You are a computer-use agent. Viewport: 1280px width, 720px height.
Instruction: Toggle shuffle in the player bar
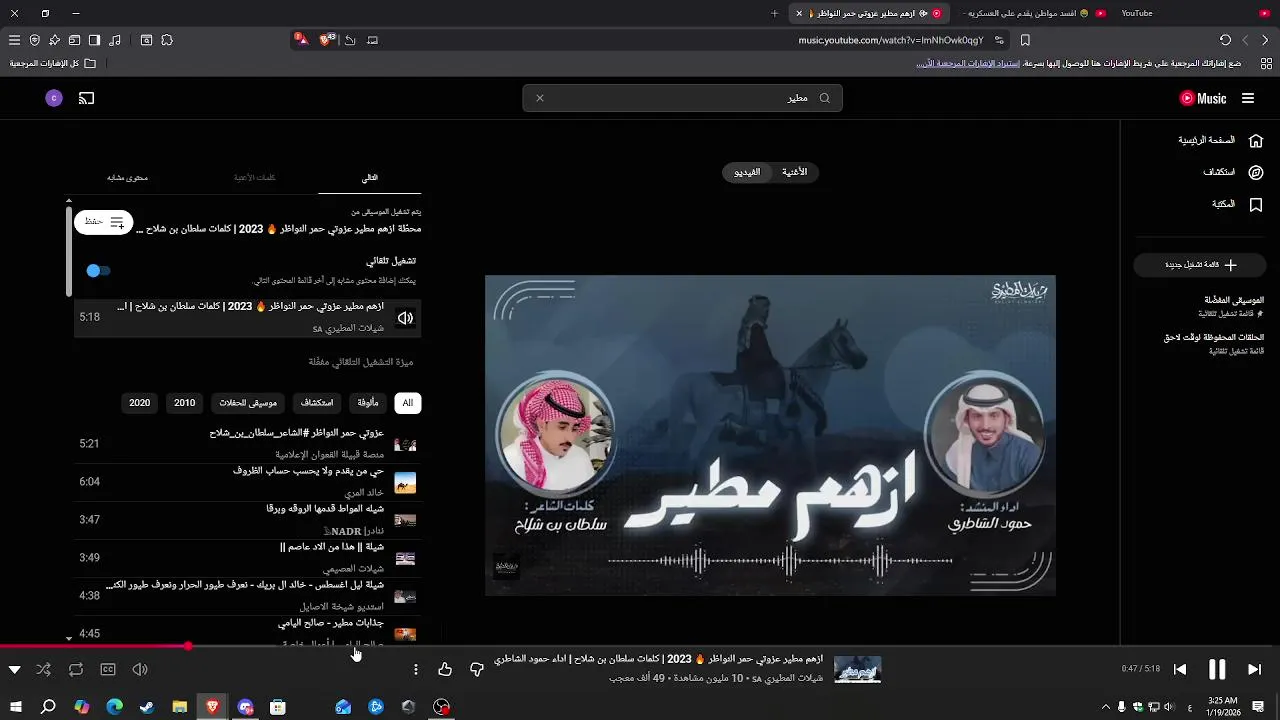pyautogui.click(x=43, y=669)
